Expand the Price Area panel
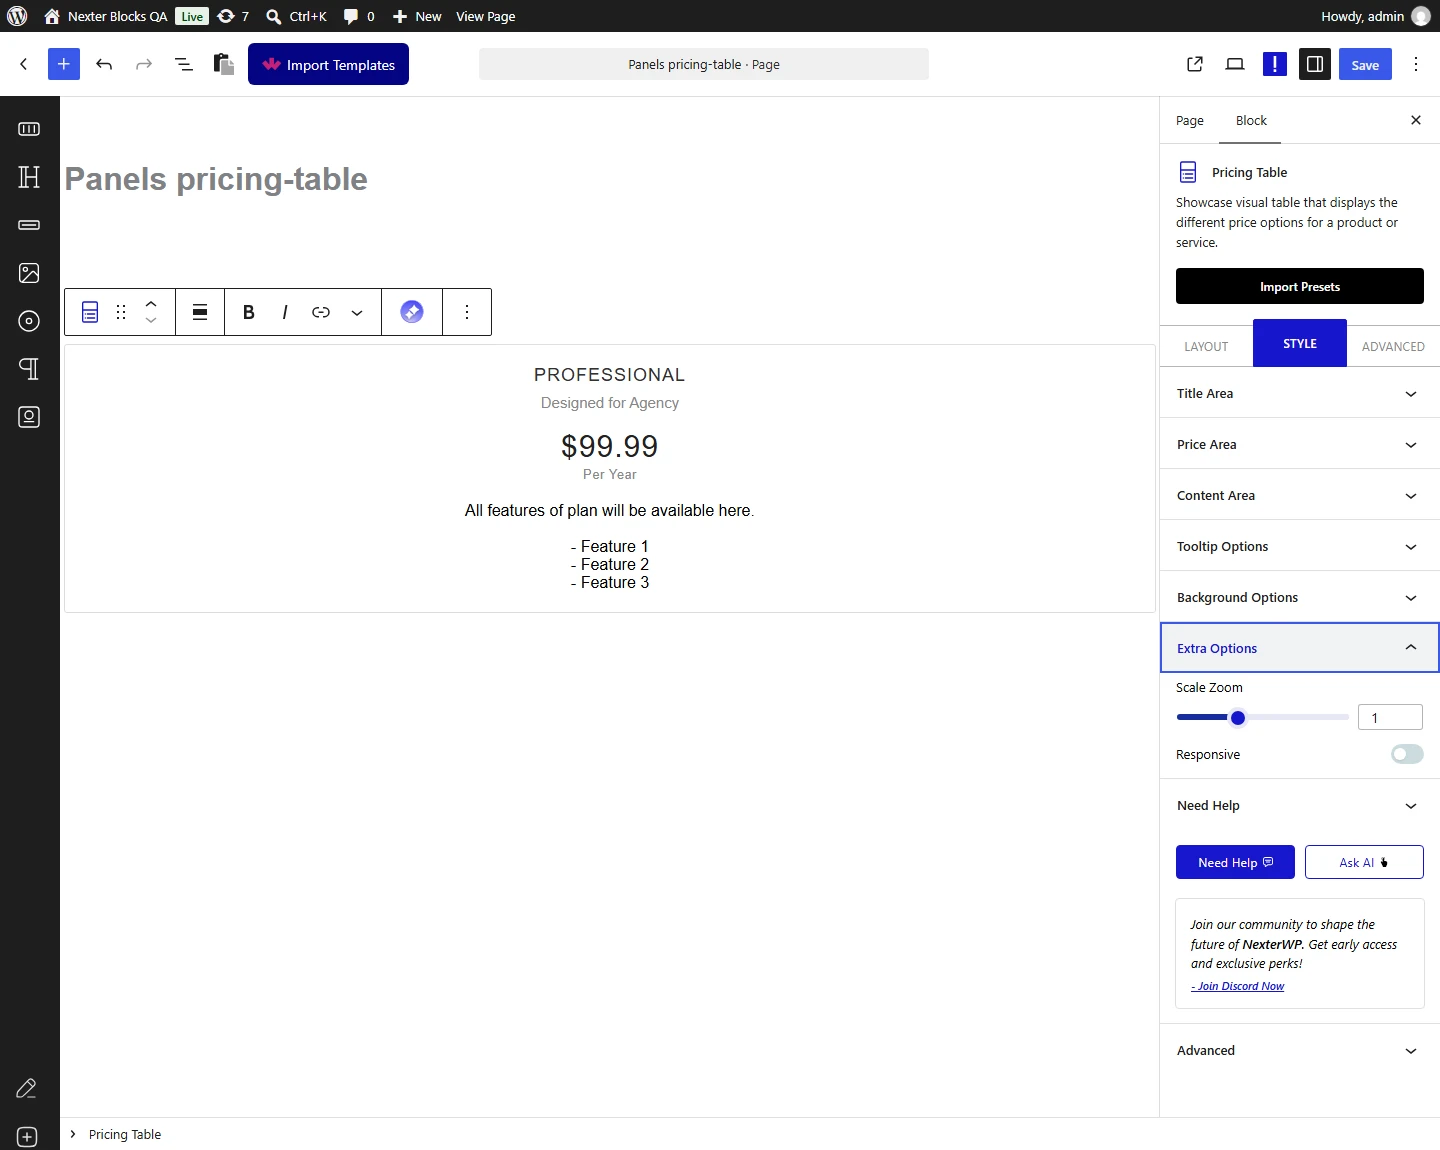The image size is (1440, 1150). tap(1300, 444)
